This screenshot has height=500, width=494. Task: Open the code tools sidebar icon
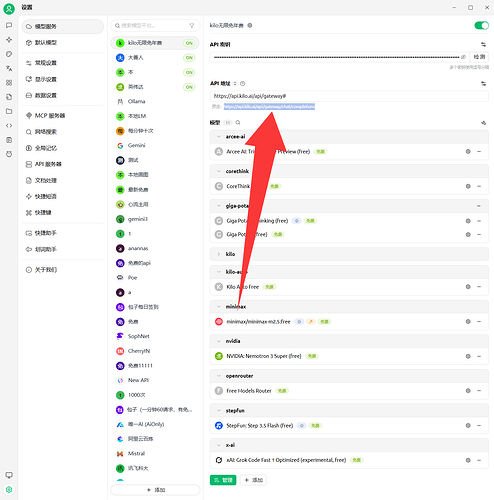tap(9, 126)
